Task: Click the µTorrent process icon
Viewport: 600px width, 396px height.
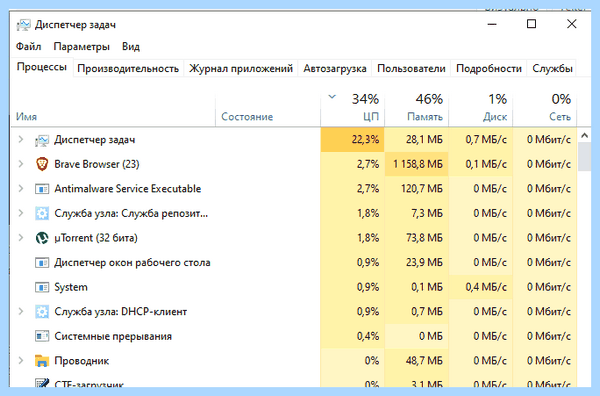Action: tap(42, 238)
